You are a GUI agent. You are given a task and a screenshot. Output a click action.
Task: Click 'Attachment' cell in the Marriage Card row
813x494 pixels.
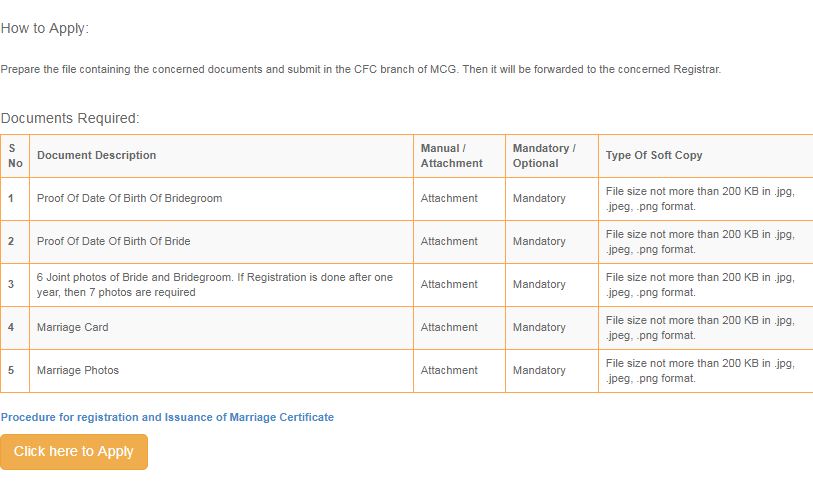449,327
